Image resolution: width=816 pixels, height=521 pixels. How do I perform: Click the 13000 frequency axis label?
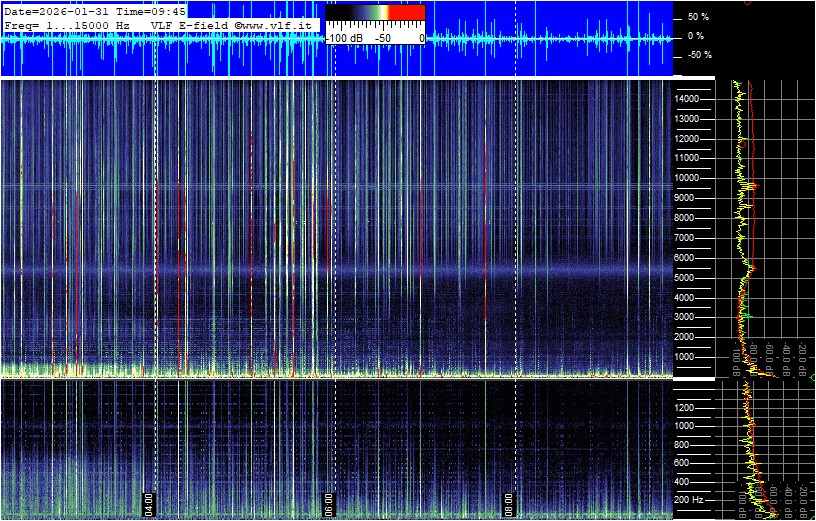(687, 119)
